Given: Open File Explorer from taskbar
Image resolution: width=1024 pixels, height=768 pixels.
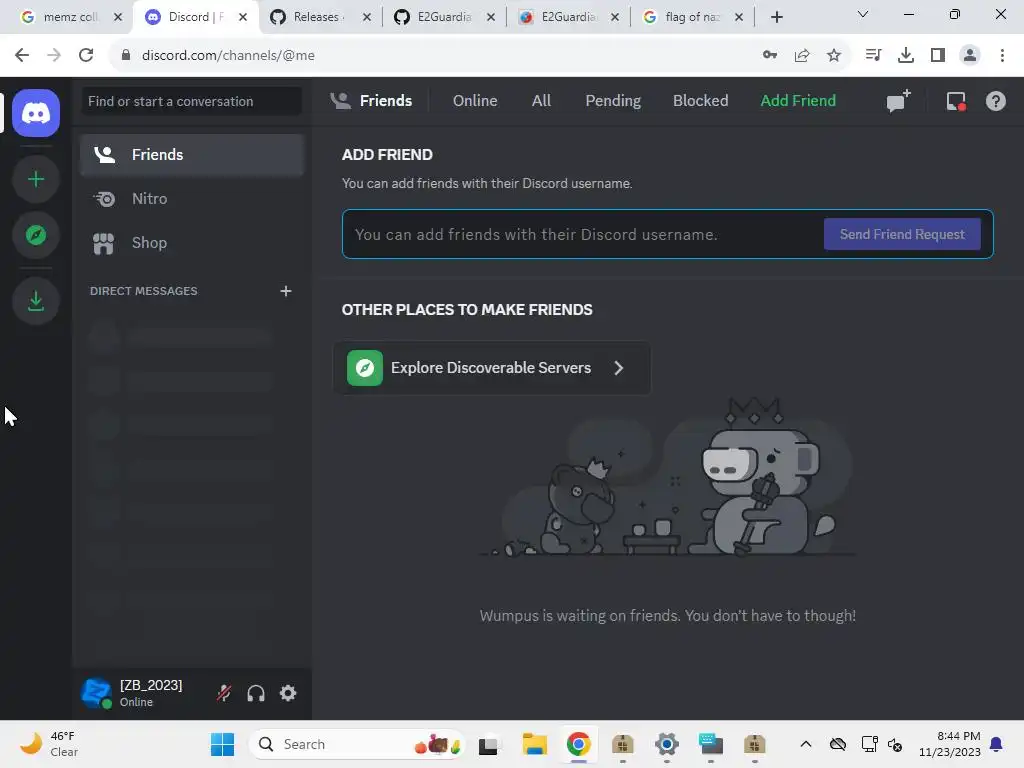Looking at the screenshot, I should point(534,744).
